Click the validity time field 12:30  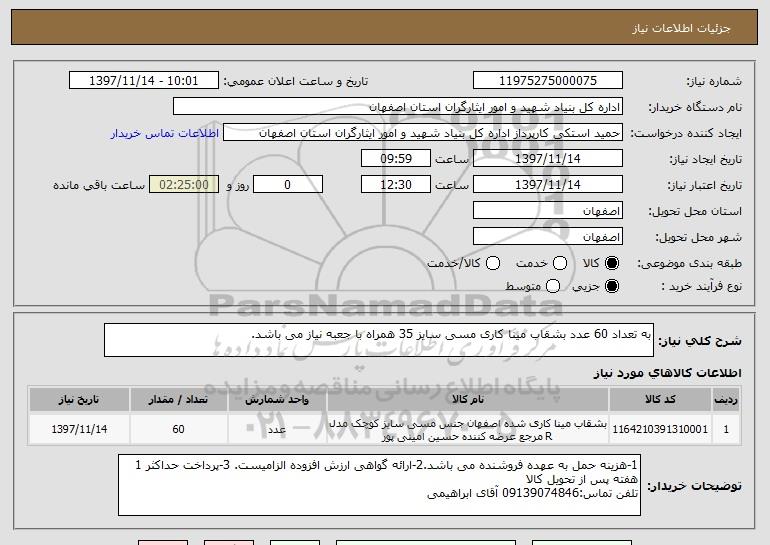click(x=396, y=185)
